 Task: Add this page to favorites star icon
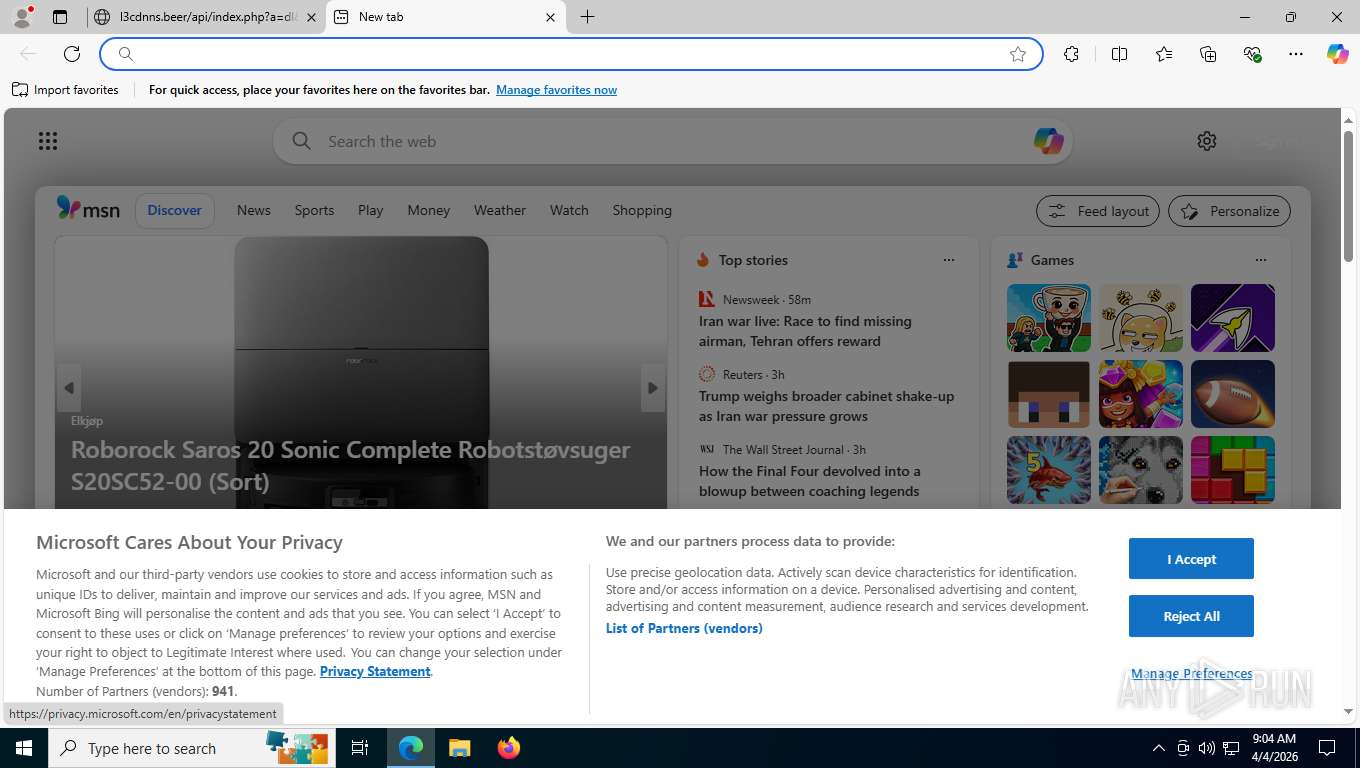pyautogui.click(x=1018, y=54)
